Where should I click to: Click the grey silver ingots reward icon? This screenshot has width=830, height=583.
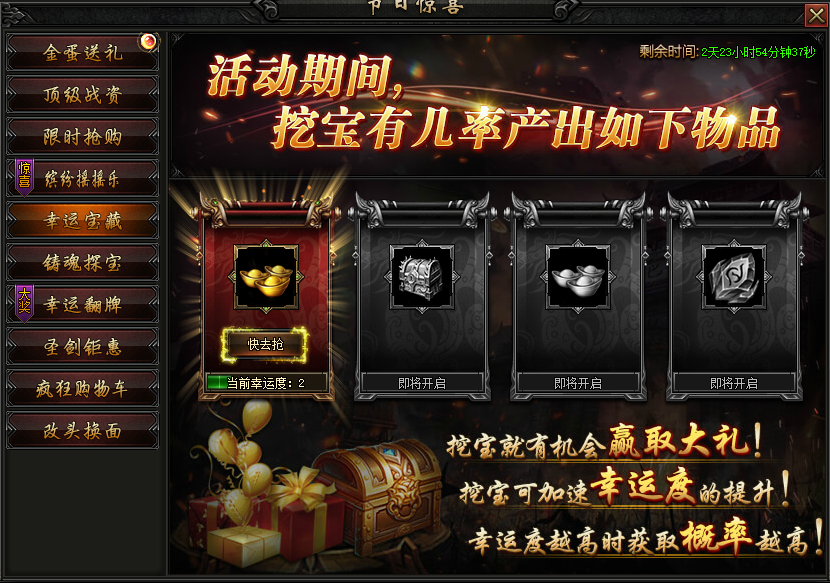(x=578, y=277)
